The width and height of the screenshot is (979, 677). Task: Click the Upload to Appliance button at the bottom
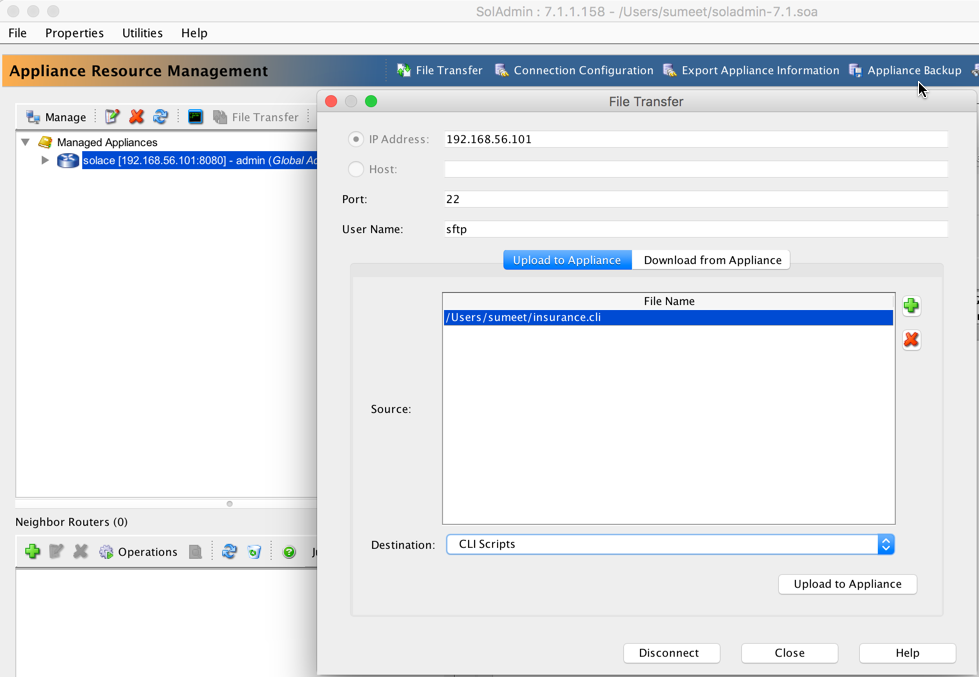click(847, 584)
